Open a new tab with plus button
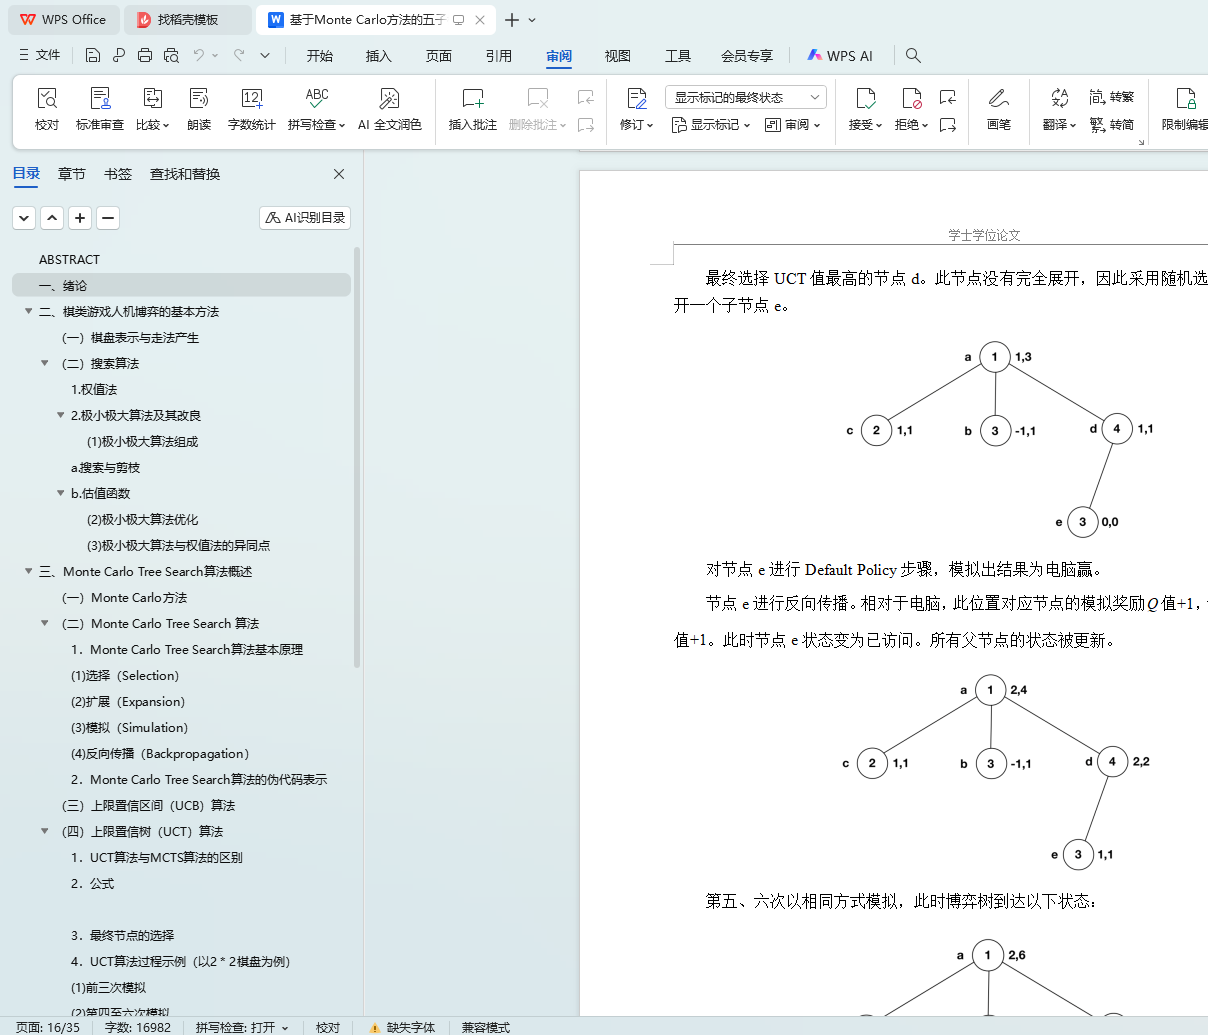This screenshot has width=1208, height=1035. point(512,20)
